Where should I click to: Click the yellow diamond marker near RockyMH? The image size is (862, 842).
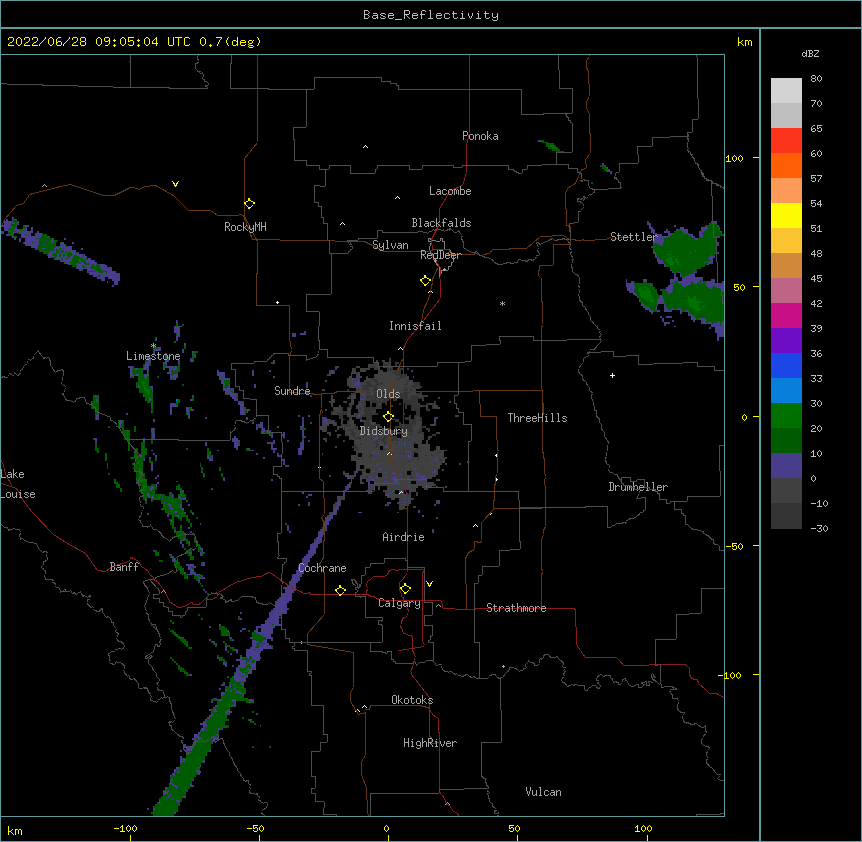[250, 204]
